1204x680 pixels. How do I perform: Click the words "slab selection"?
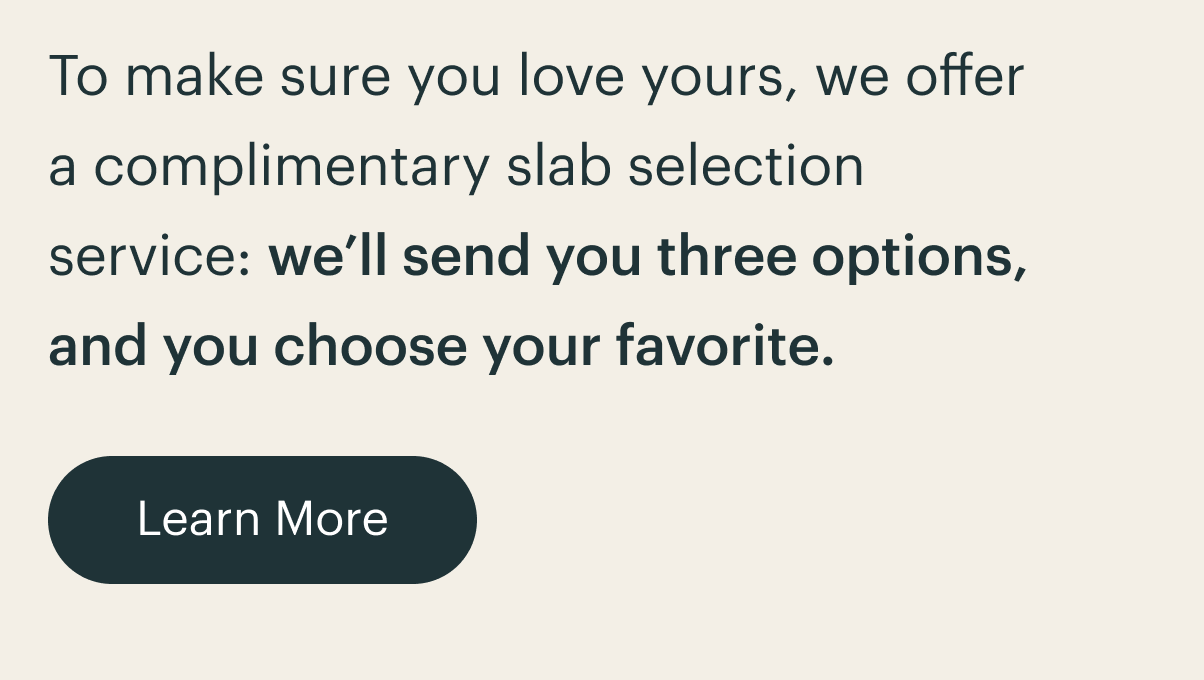tap(685, 166)
